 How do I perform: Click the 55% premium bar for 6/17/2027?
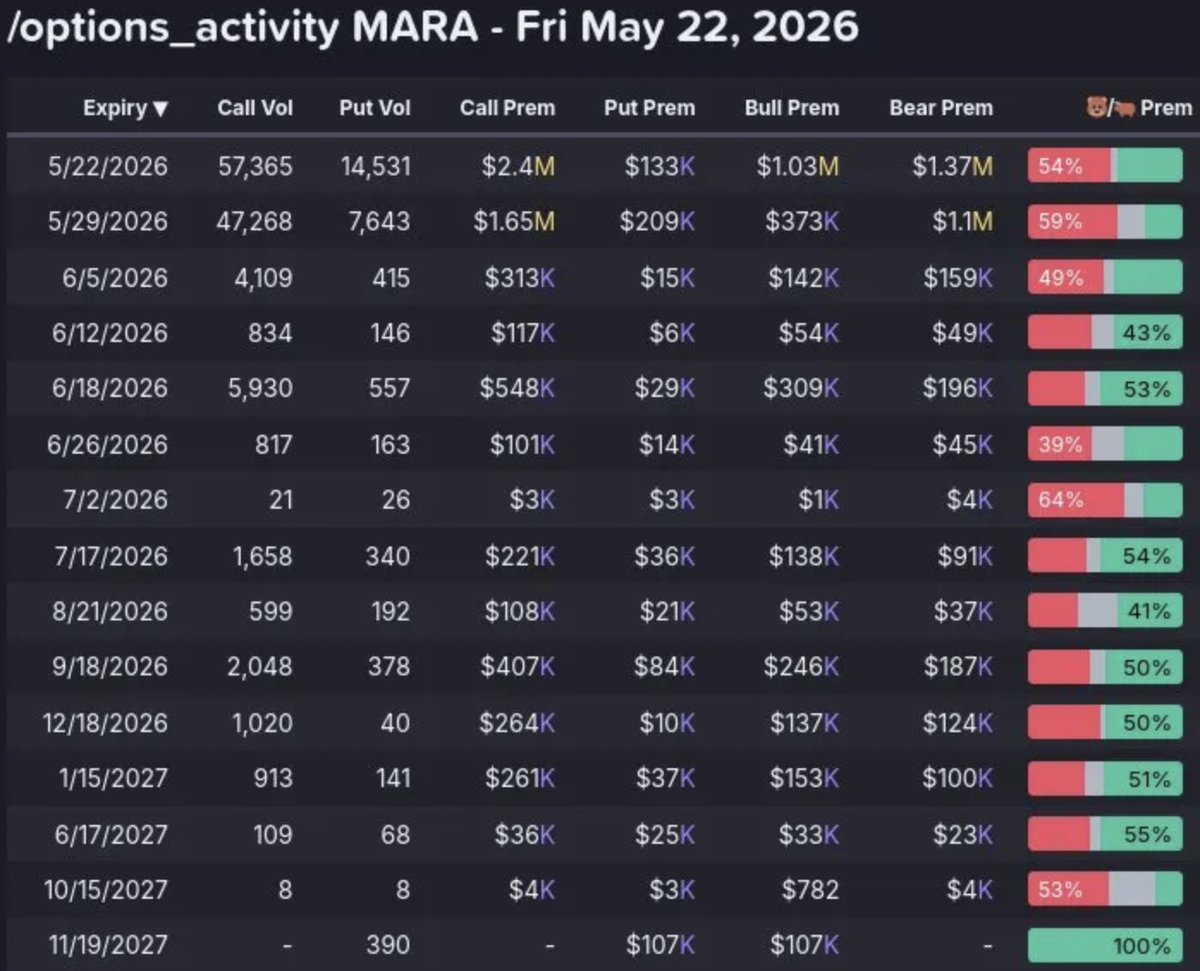[x=1105, y=833]
